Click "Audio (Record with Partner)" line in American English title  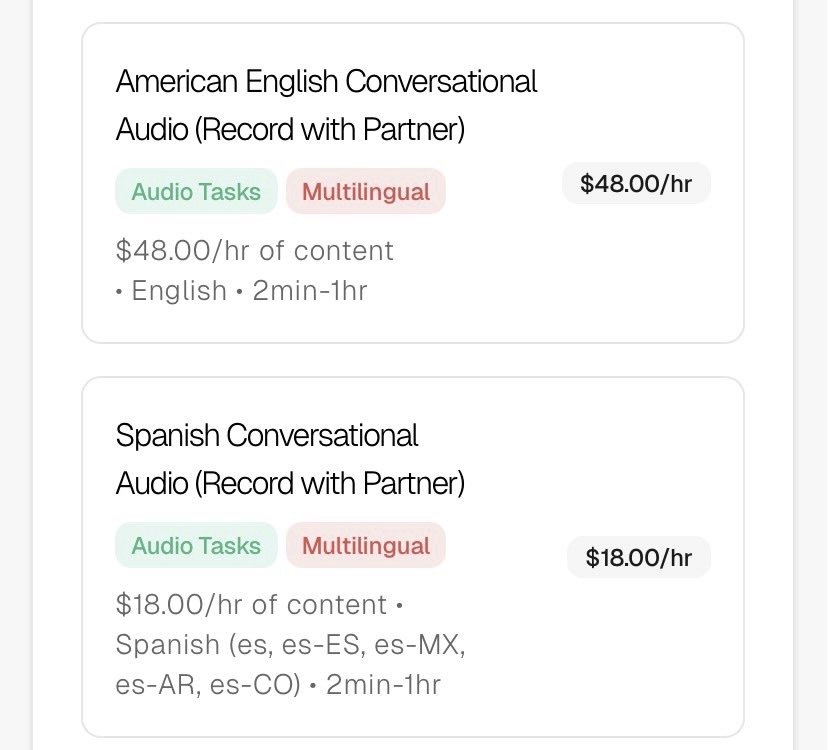click(x=290, y=130)
